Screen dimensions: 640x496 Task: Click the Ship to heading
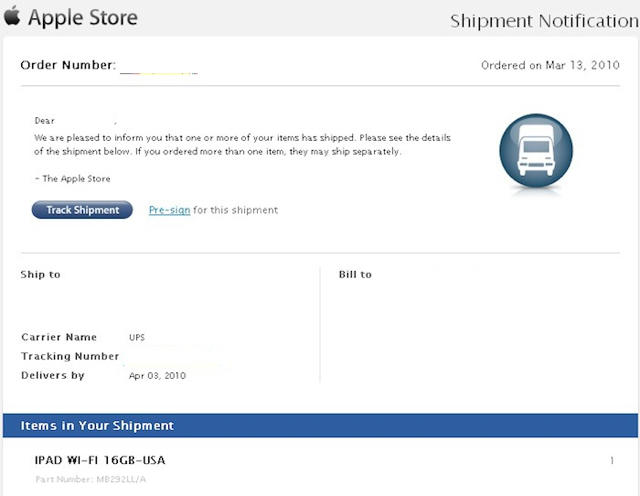(x=41, y=274)
